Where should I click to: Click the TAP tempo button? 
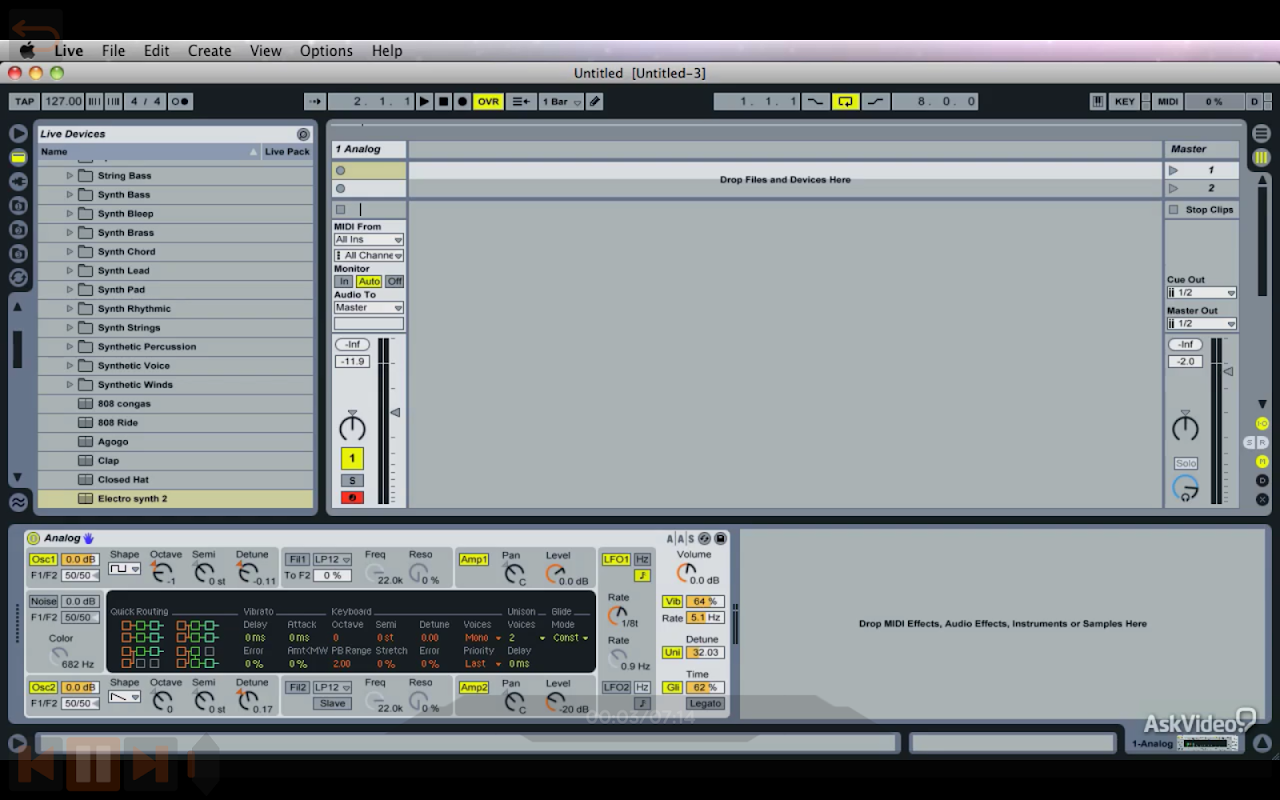click(x=24, y=101)
